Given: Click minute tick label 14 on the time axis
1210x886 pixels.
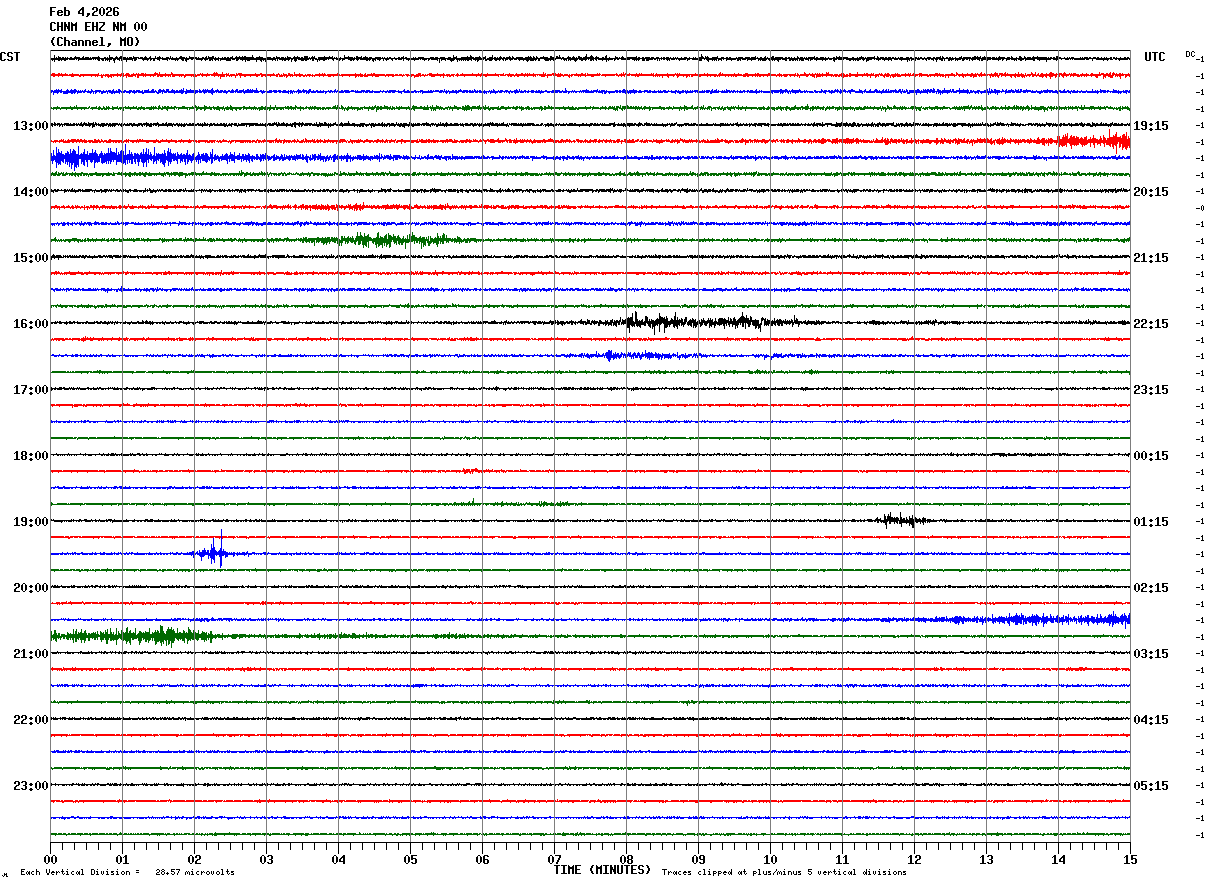Looking at the screenshot, I should (1058, 860).
